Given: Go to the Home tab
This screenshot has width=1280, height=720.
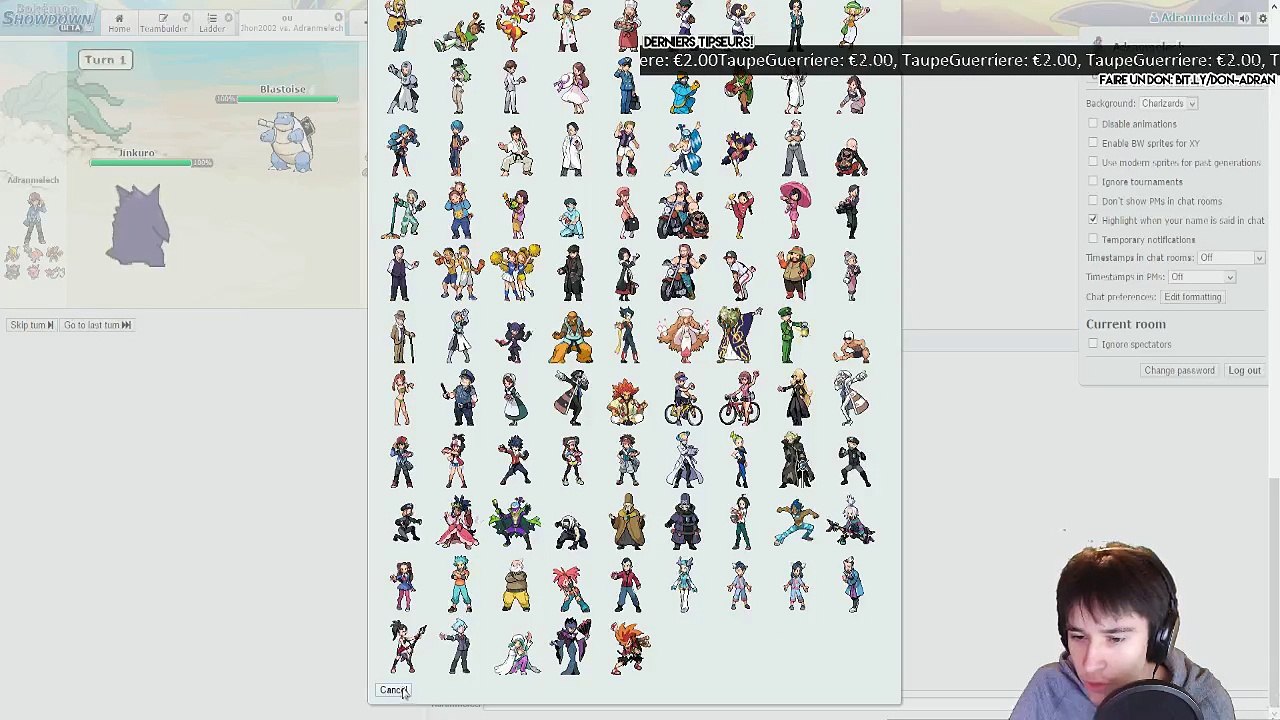Looking at the screenshot, I should point(119,22).
